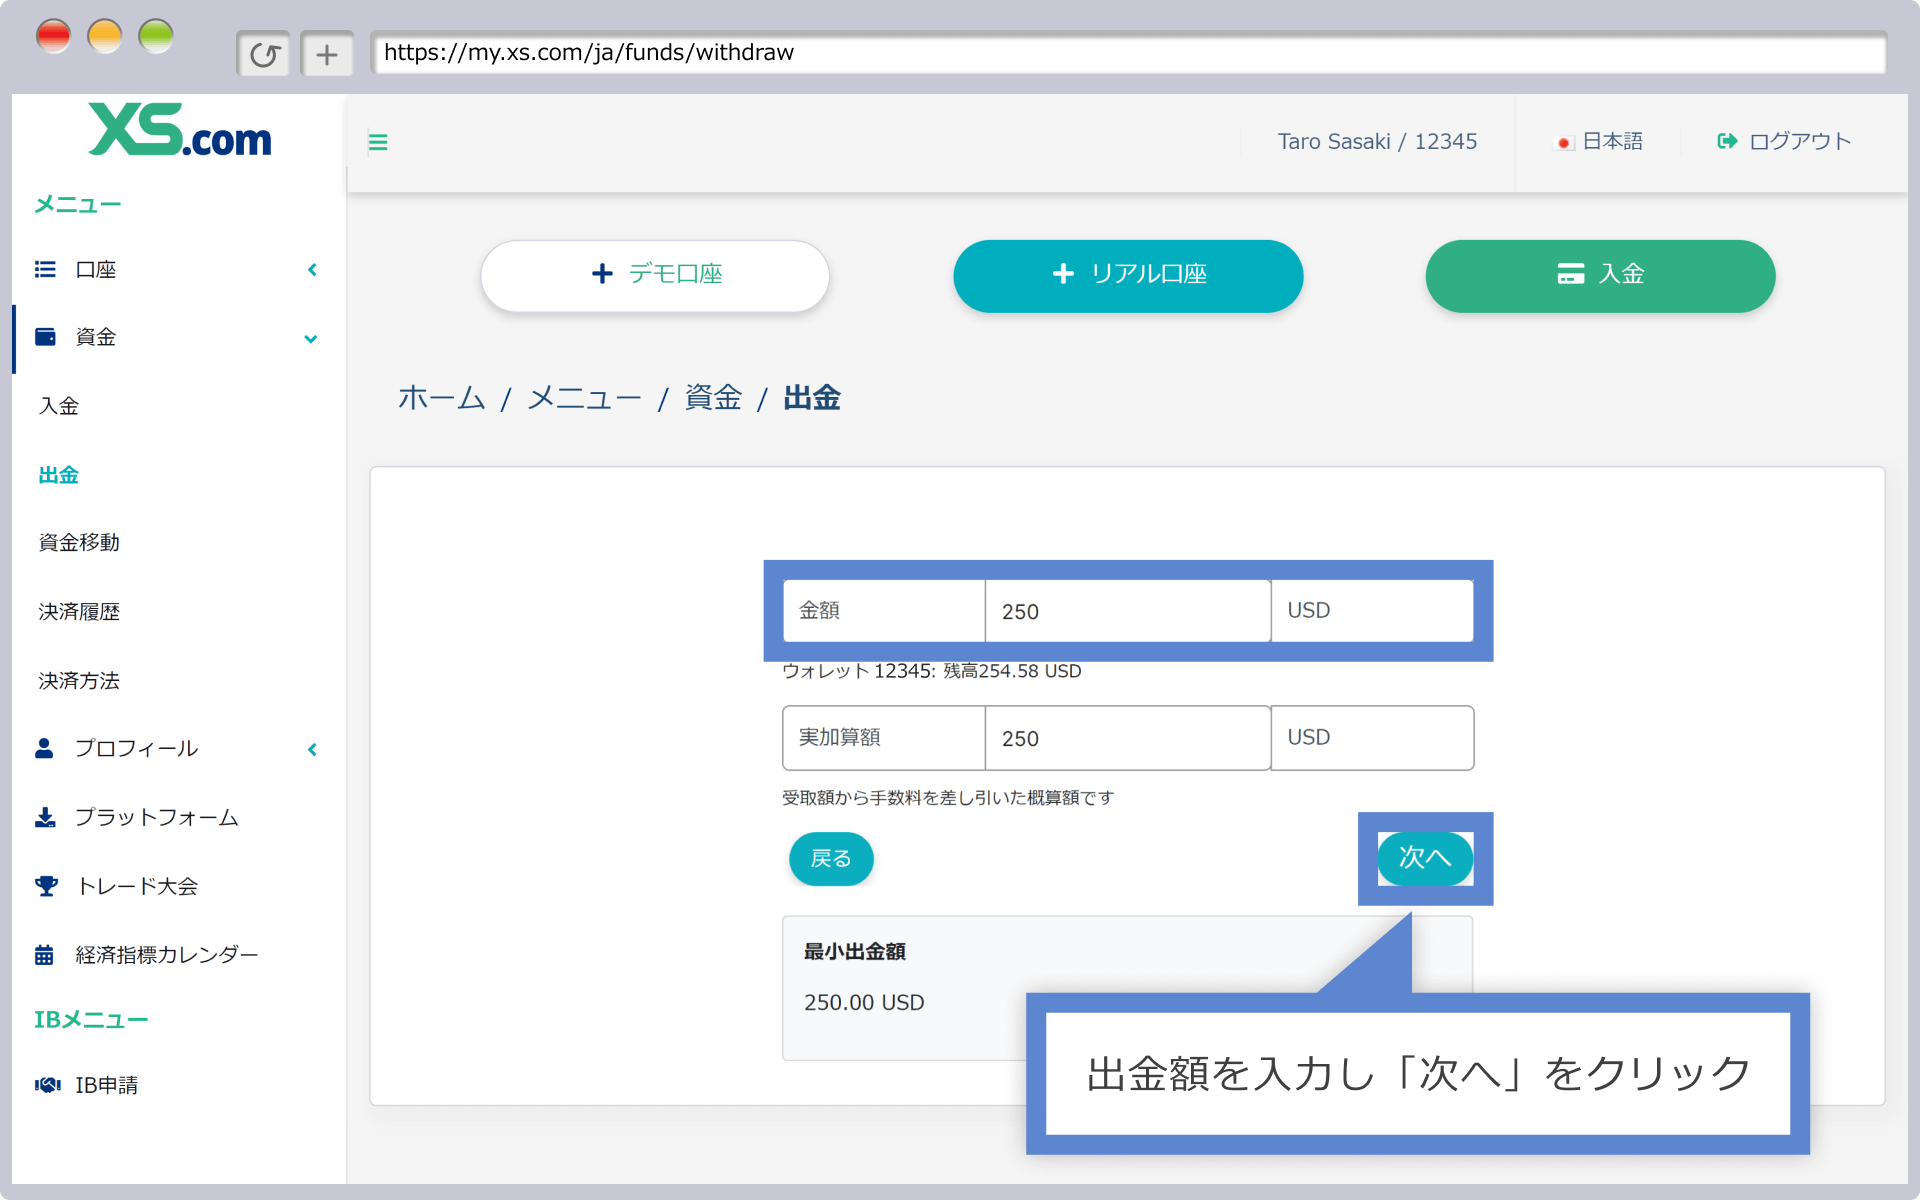Click the download icon beside プラットフォーム
This screenshot has height=1200, width=1920.
click(x=45, y=817)
